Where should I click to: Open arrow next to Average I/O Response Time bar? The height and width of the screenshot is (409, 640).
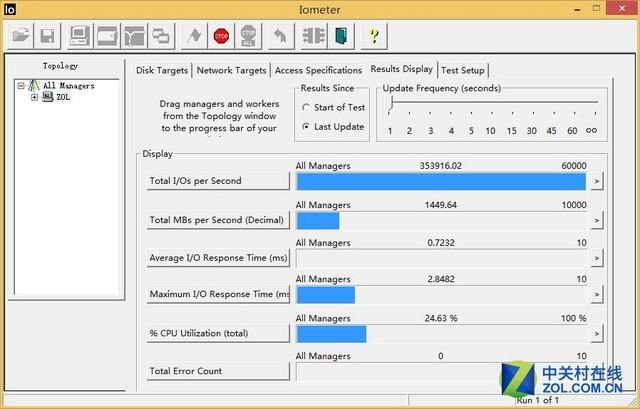(x=597, y=258)
